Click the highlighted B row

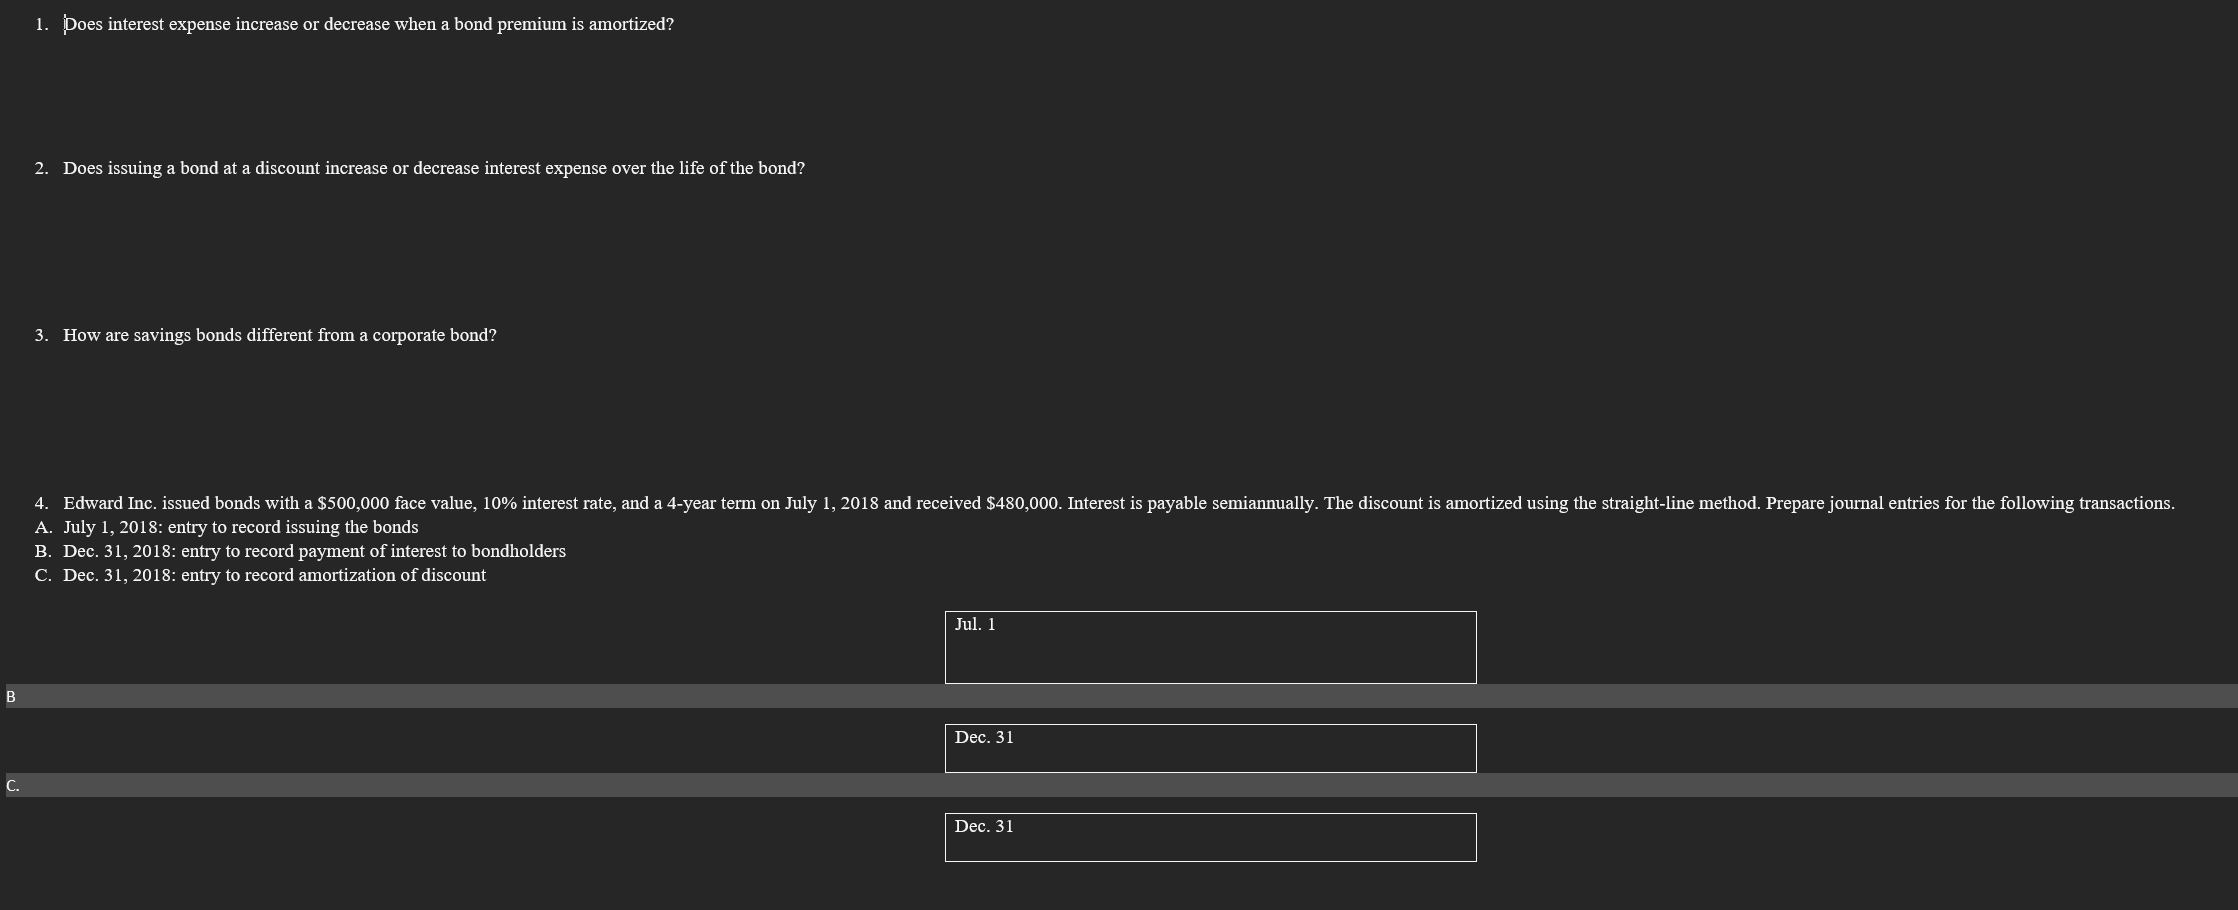pos(1121,696)
